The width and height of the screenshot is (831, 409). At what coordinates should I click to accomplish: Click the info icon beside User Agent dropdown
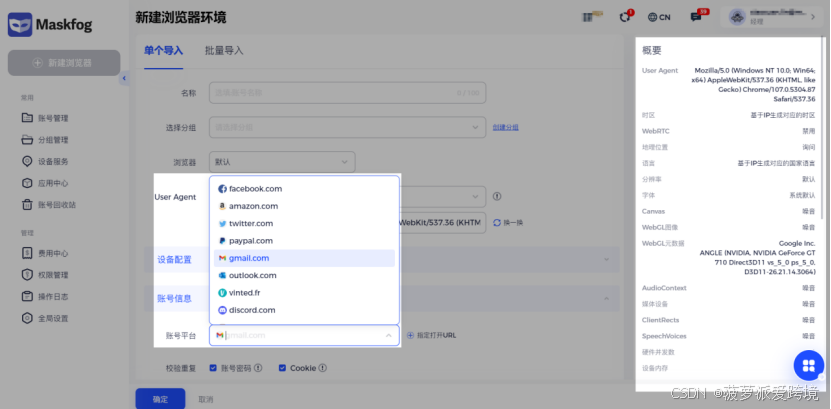click(x=497, y=196)
